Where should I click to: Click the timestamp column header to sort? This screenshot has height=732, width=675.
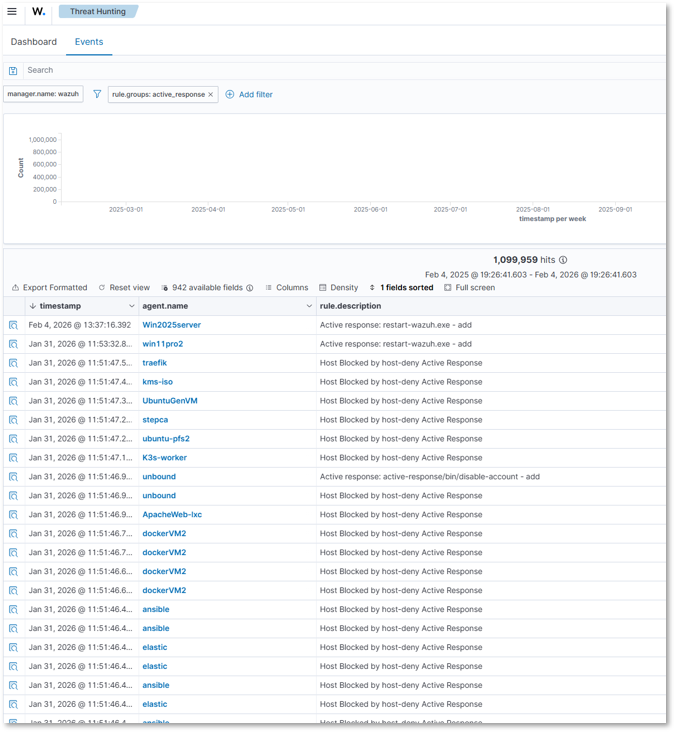point(60,306)
